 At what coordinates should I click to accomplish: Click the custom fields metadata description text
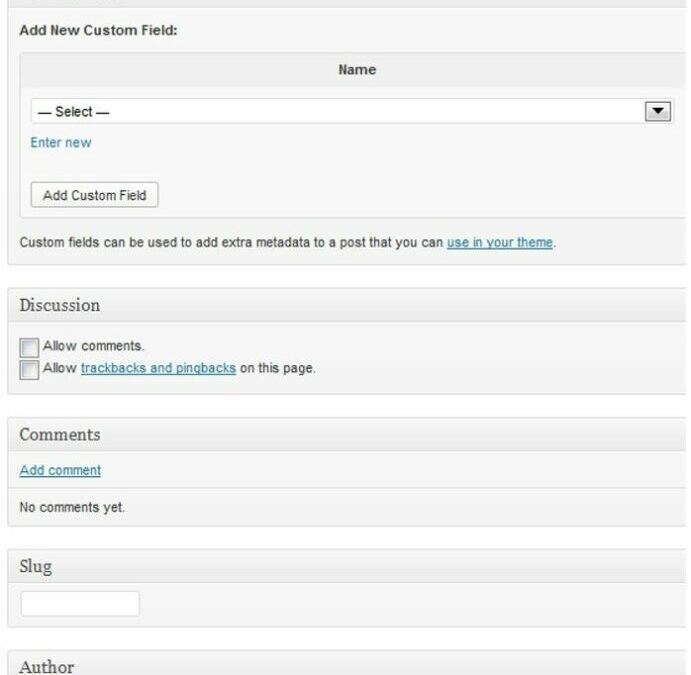232,242
